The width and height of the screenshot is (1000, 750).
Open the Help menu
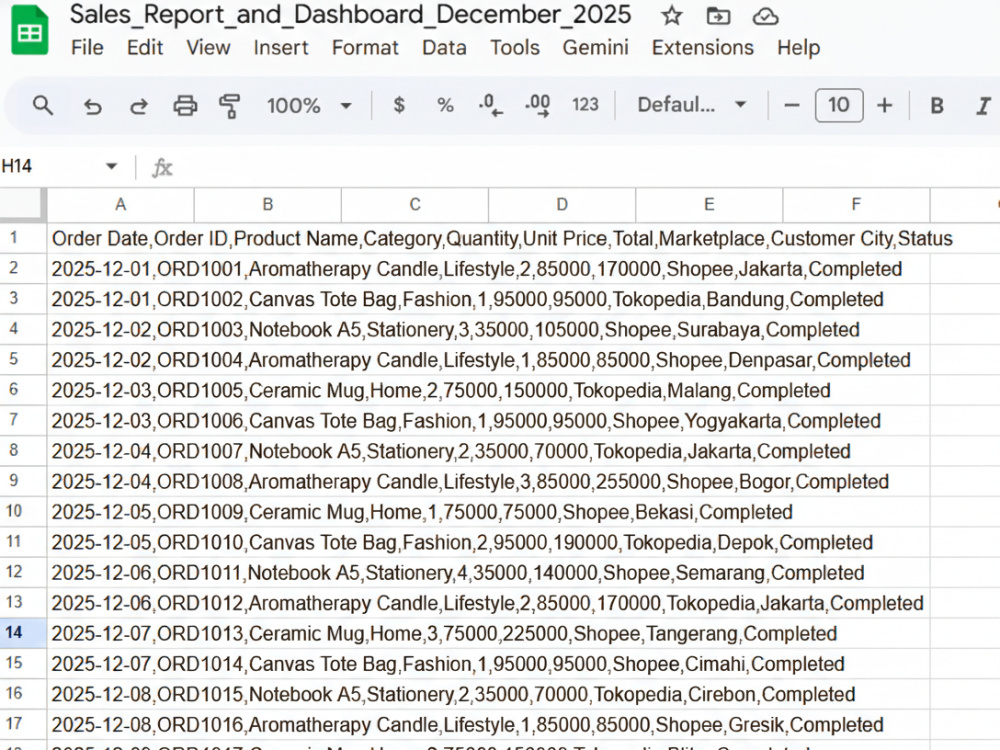[x=798, y=47]
